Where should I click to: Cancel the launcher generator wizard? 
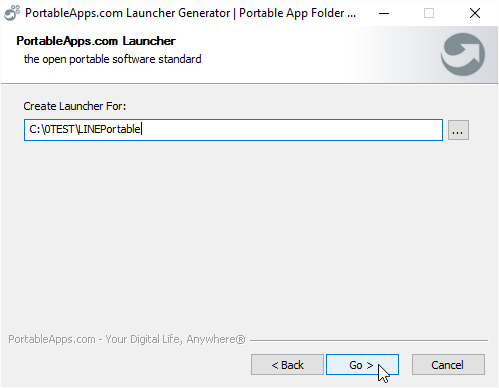[448, 365]
